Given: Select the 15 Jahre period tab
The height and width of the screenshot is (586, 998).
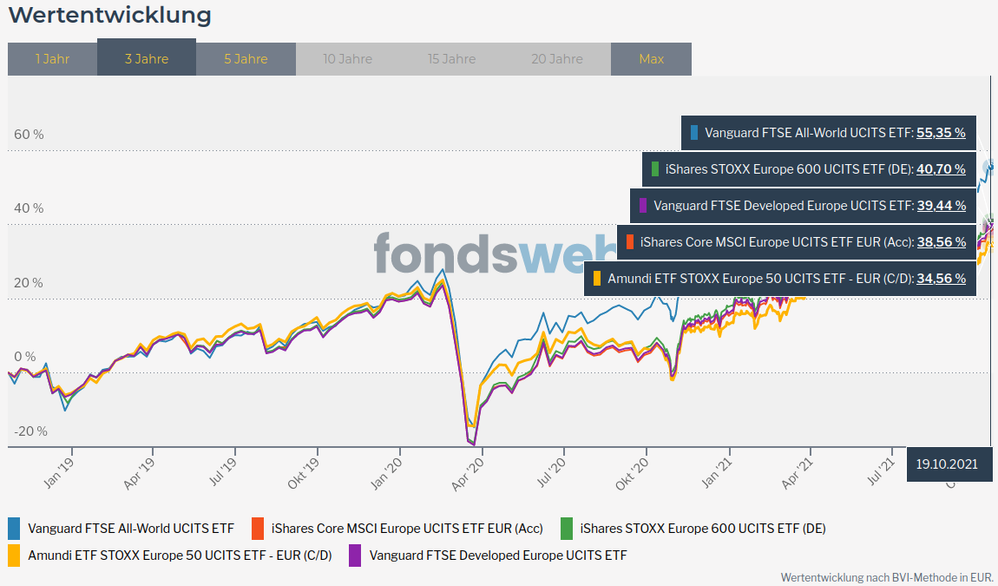Looking at the screenshot, I should pyautogui.click(x=451, y=59).
